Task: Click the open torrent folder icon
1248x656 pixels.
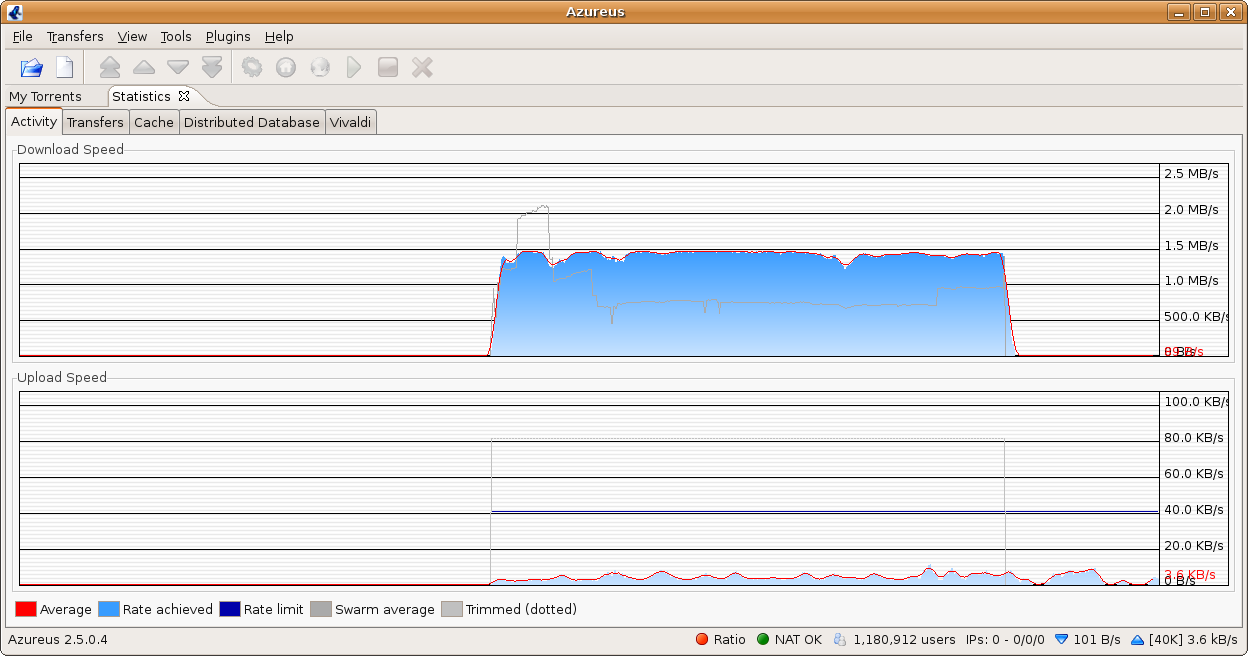Action: point(32,67)
